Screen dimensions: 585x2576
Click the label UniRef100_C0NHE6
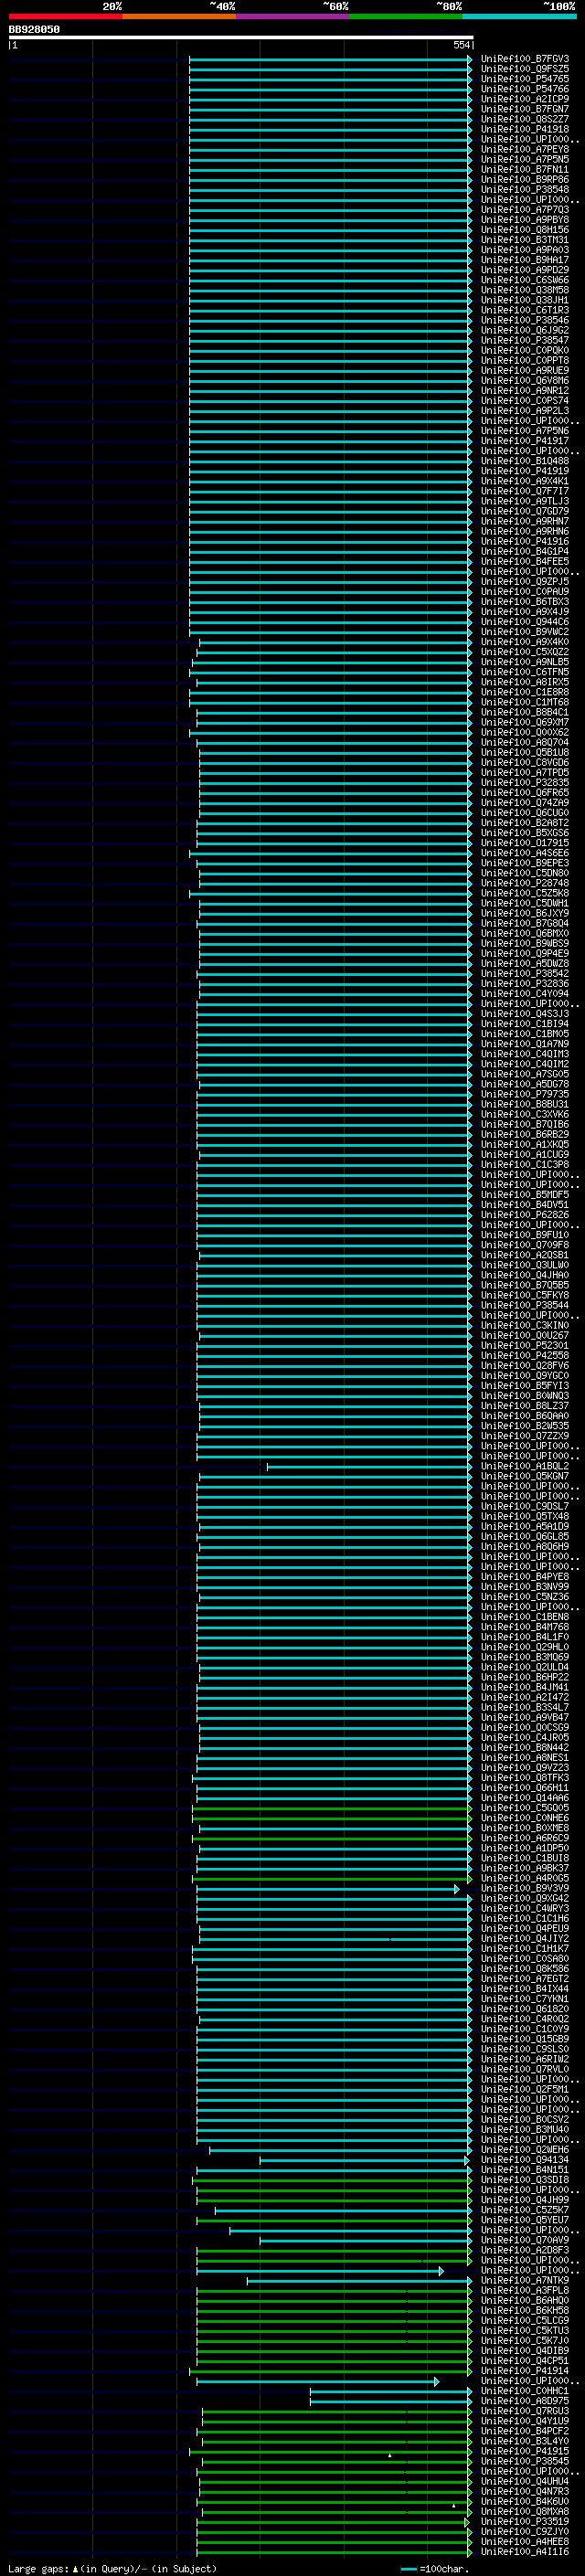(524, 1817)
